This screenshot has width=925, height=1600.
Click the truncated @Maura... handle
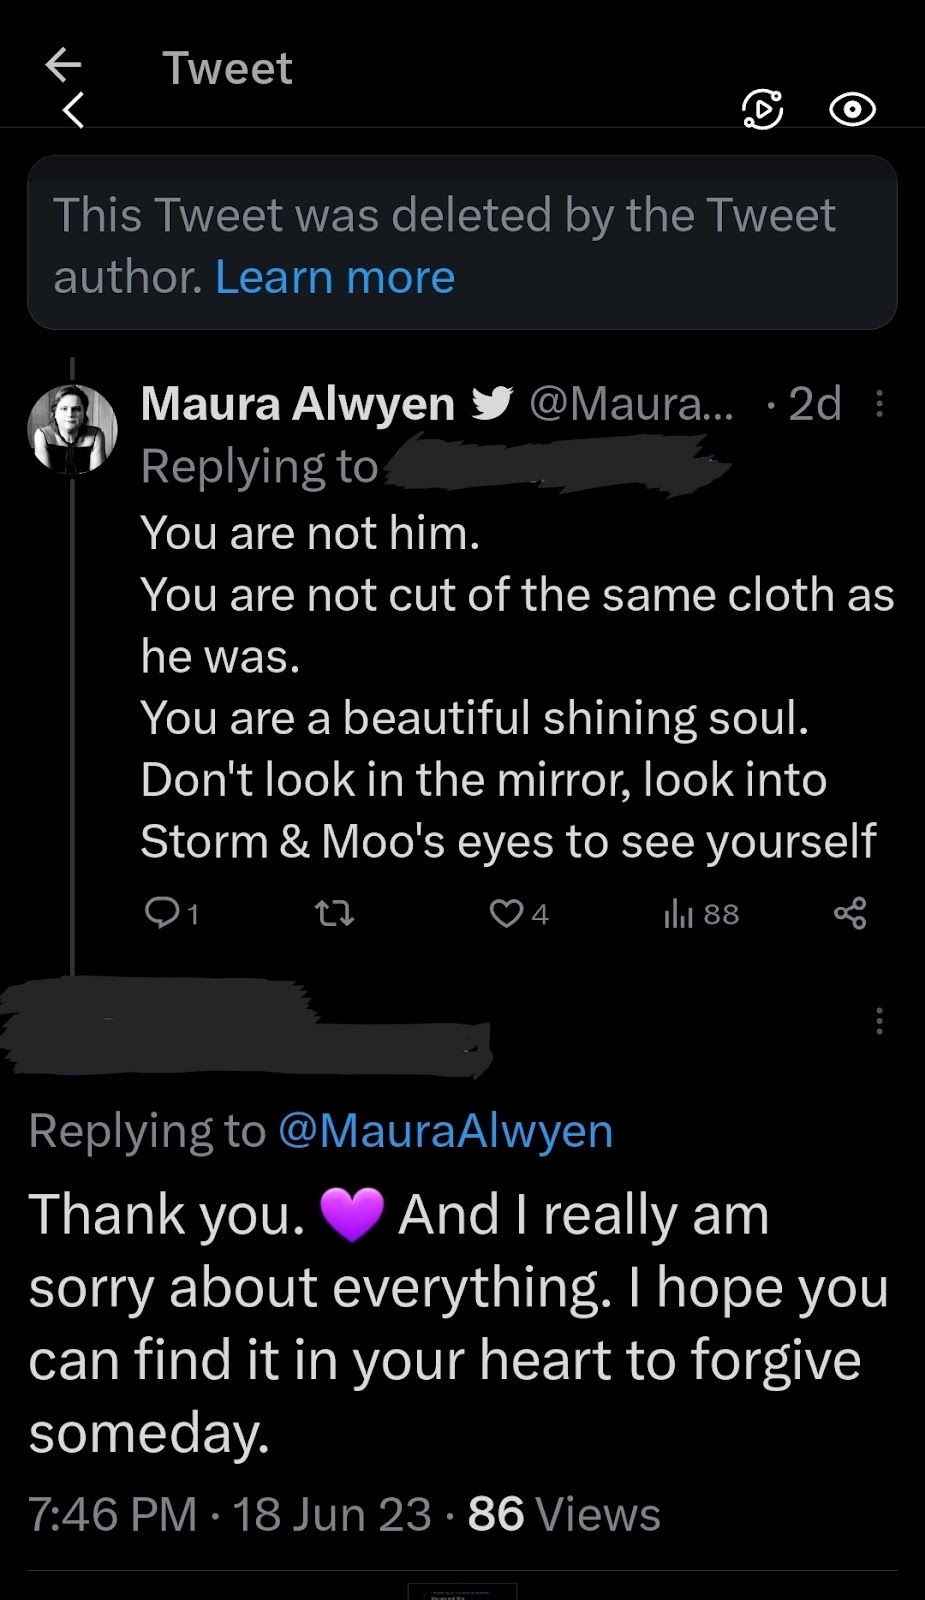[630, 404]
